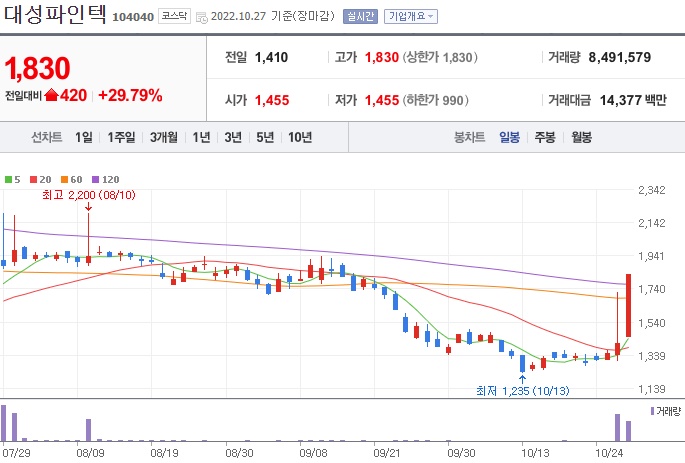Screen dimensions: 685x463
Task: Switch to 주봉 weekly candles
Action: (x=545, y=138)
